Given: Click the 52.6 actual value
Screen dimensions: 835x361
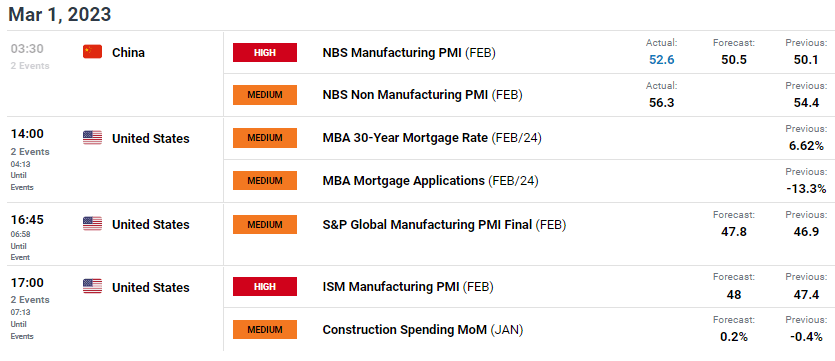Looking at the screenshot, I should pyautogui.click(x=661, y=60).
